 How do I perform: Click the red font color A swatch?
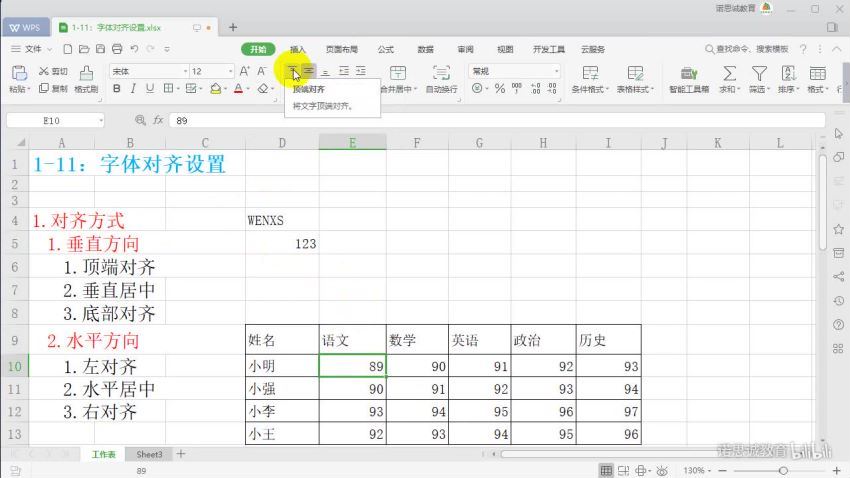(238, 88)
